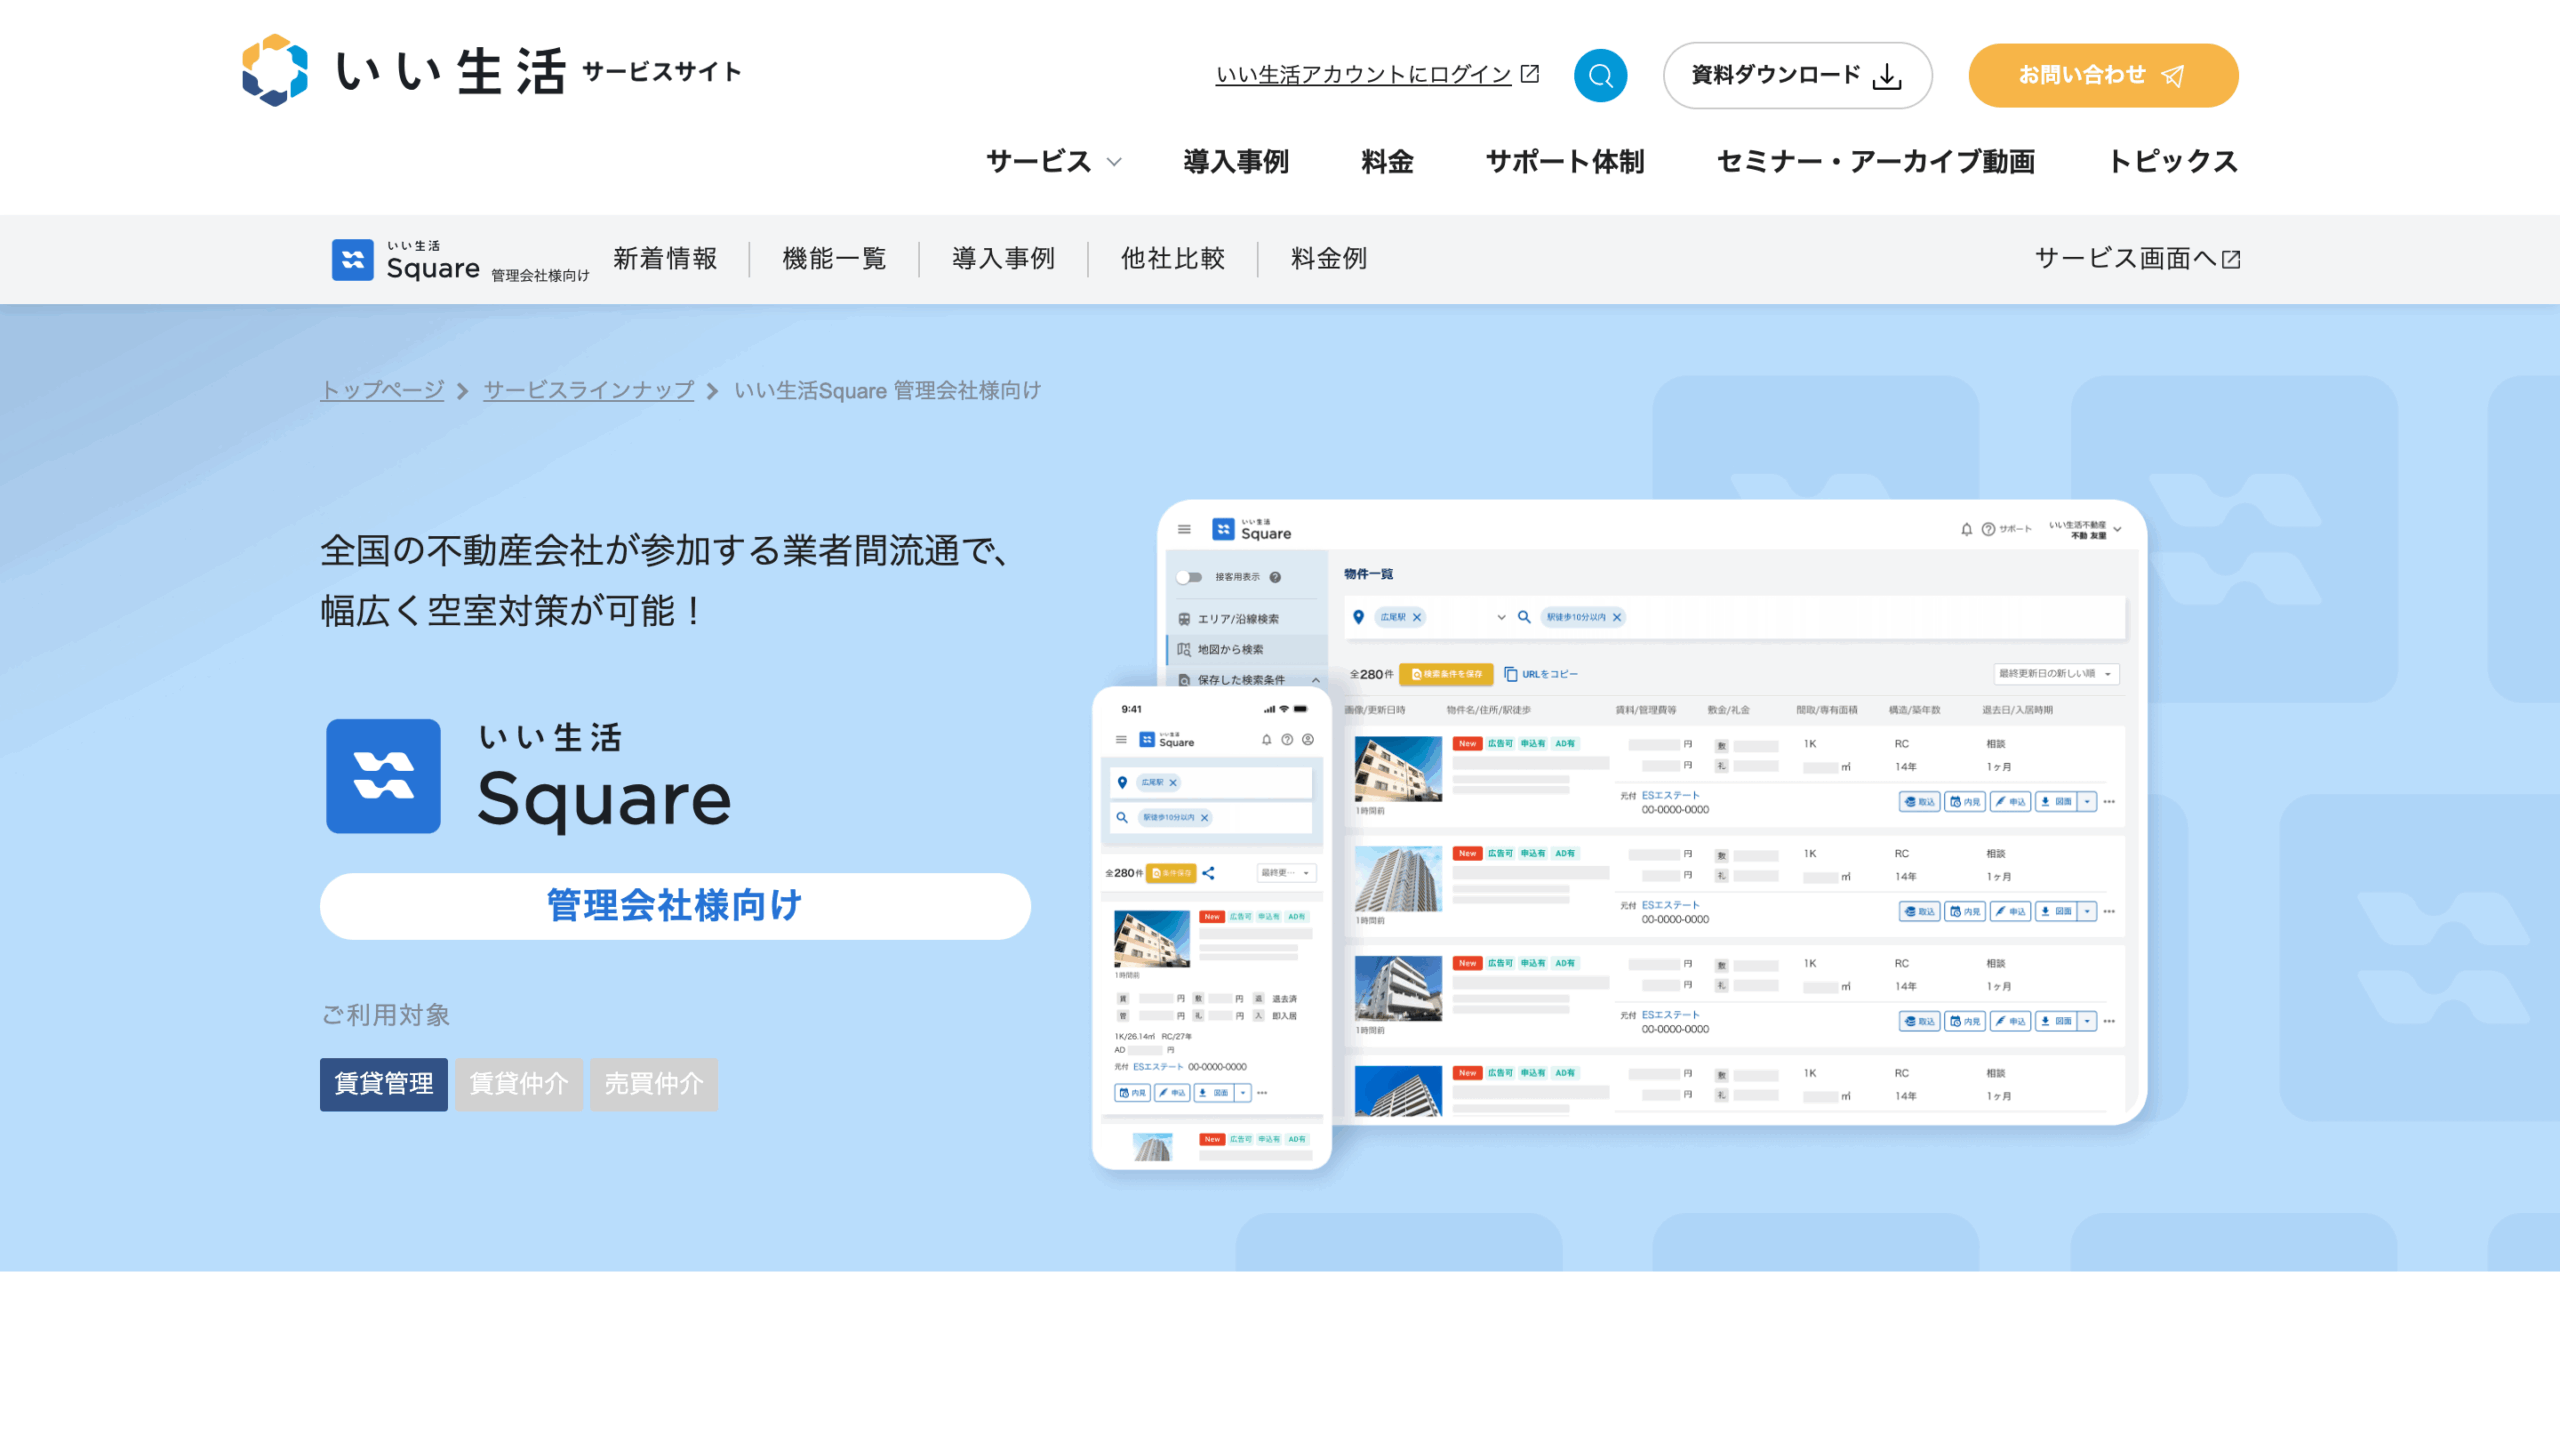Click the いい生活 hexagon logo

(275, 71)
